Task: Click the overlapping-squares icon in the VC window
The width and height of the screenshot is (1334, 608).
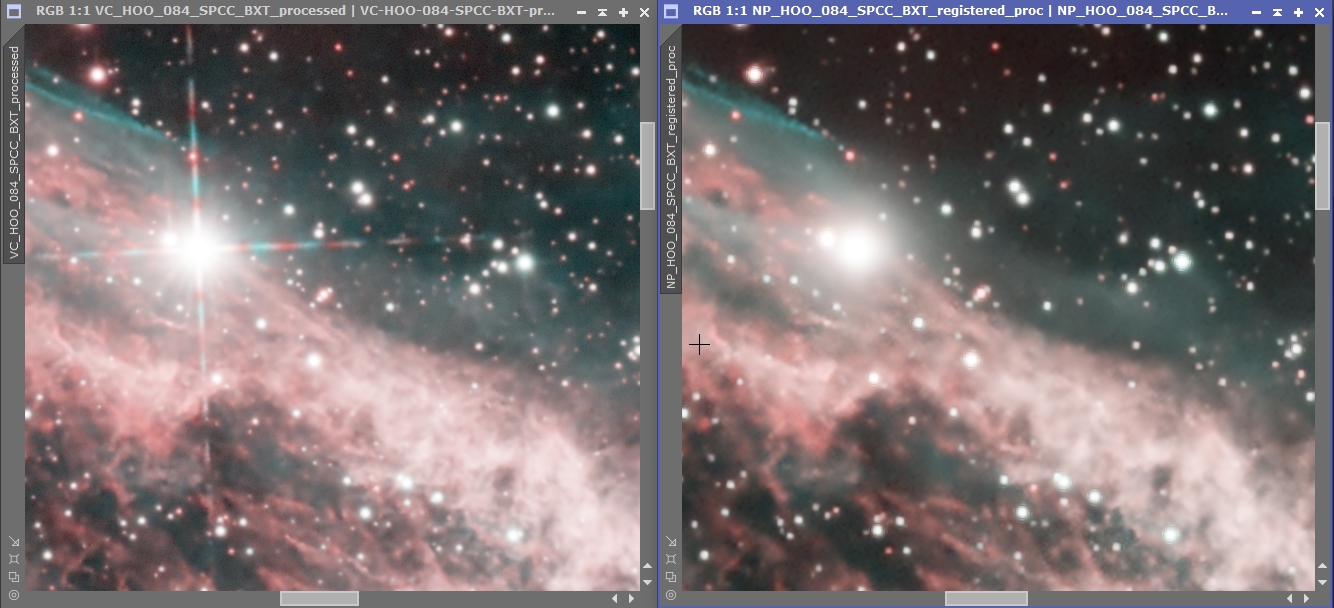Action: 13,577
